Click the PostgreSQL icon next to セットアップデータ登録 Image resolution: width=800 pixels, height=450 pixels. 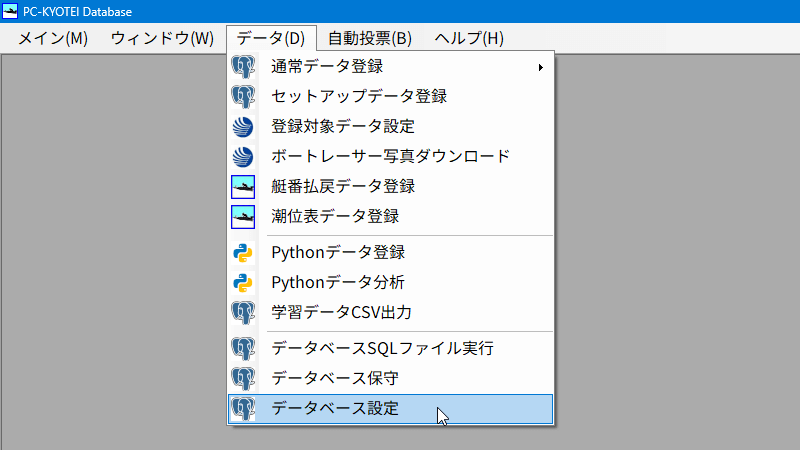243,96
